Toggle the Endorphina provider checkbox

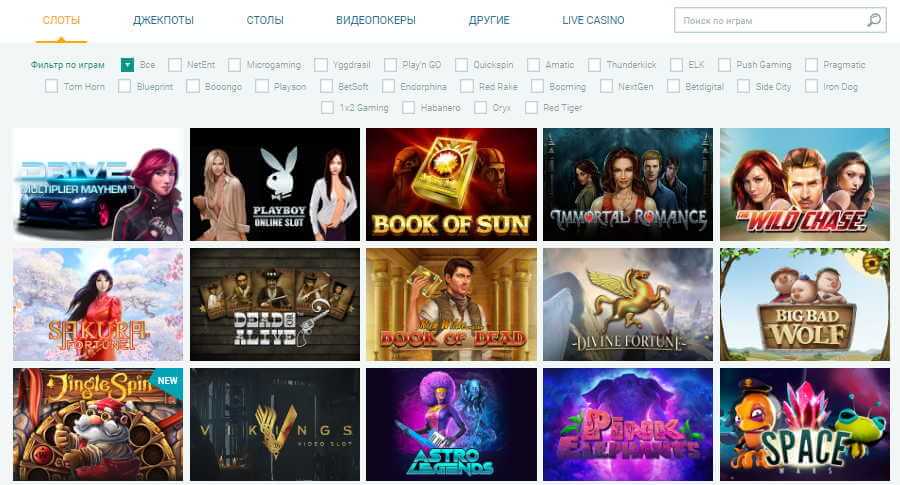[389, 86]
